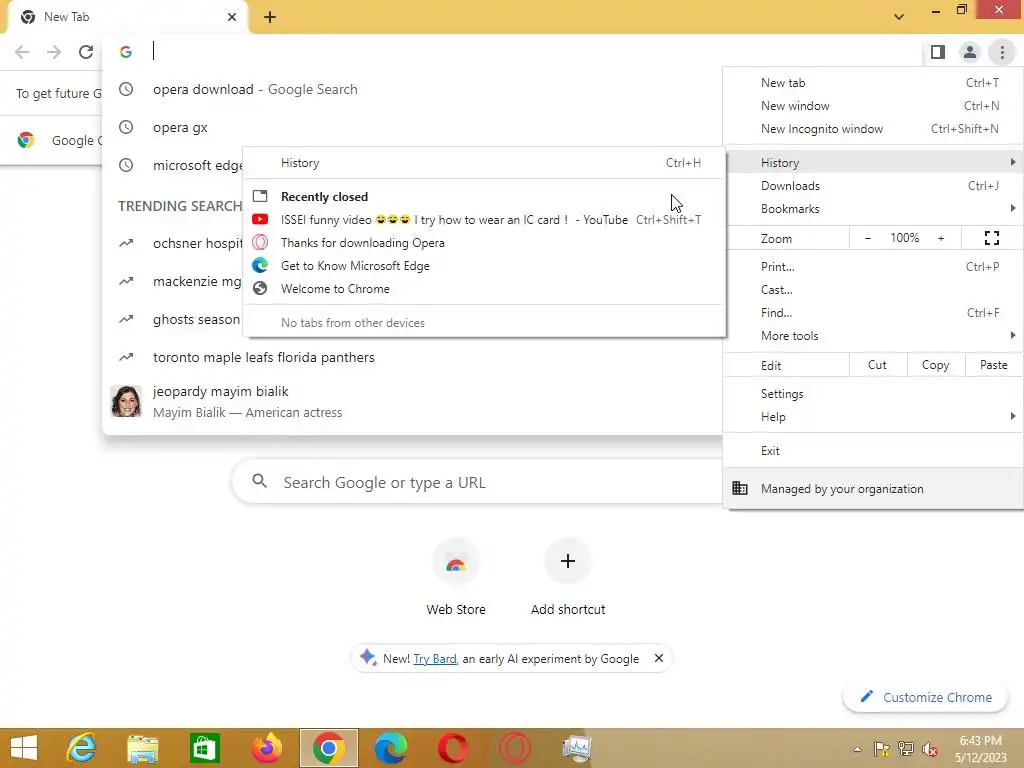Click Exit in the Chrome menu
Screen dimensions: 1024x768
click(873, 451)
